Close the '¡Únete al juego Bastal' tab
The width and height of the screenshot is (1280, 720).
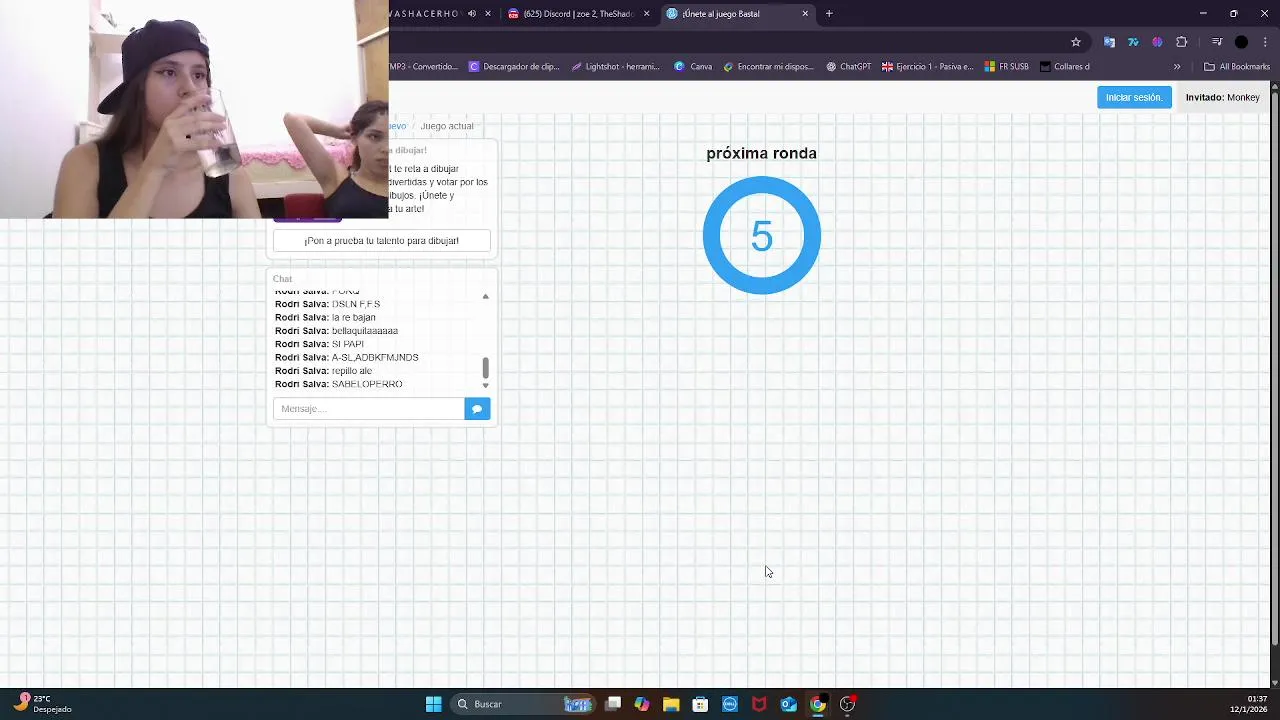click(805, 14)
